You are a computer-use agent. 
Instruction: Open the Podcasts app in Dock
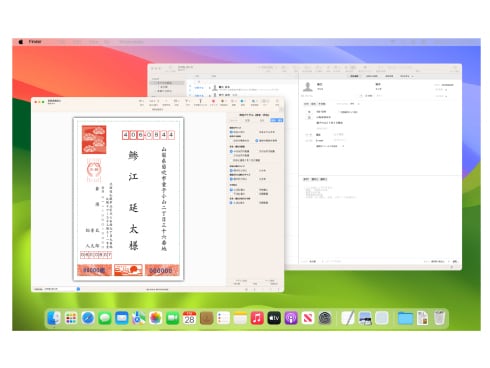tap(291, 318)
